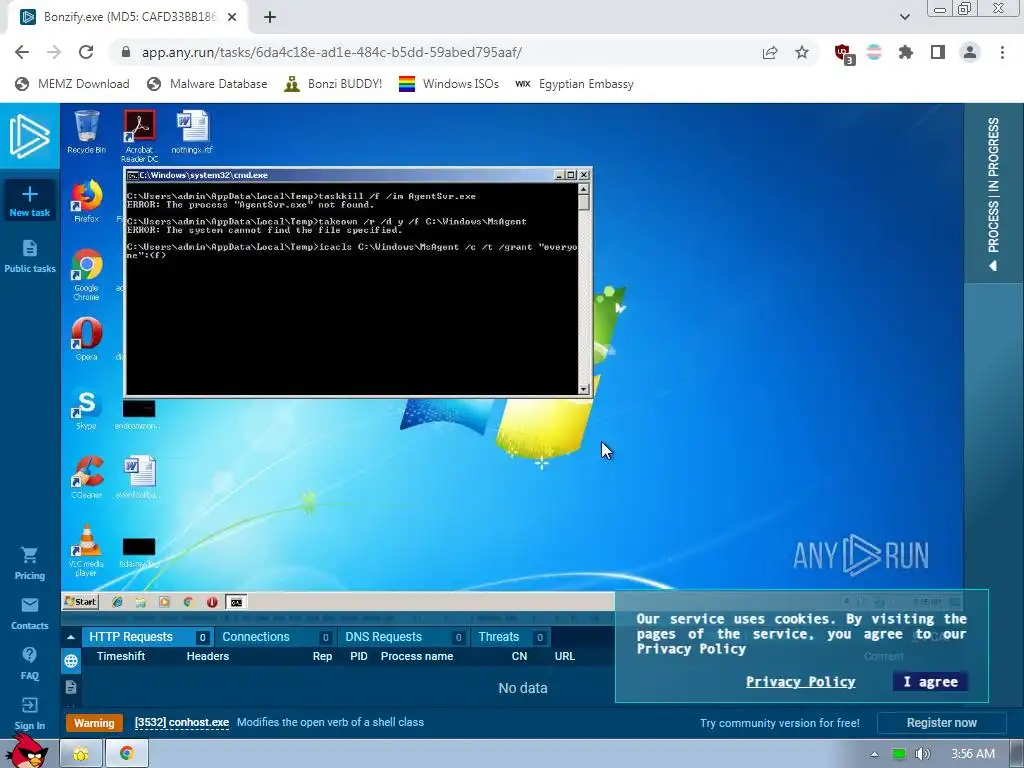Image resolution: width=1024 pixels, height=768 pixels.
Task: Open the Chrome profile avatar
Action: click(970, 52)
